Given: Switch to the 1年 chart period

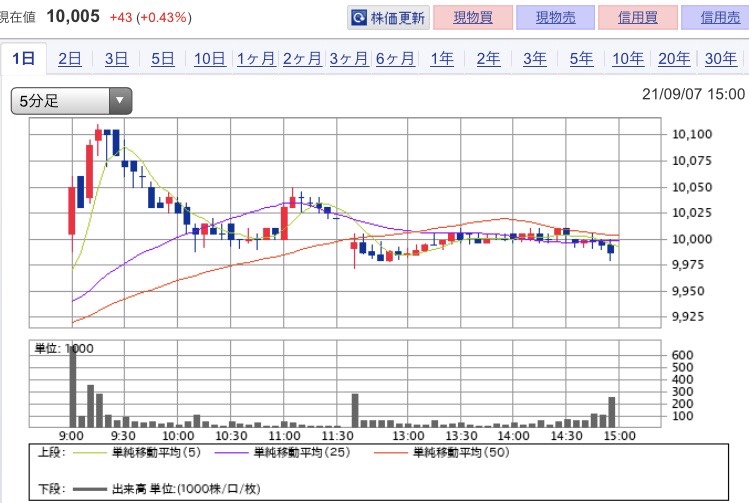Looking at the screenshot, I should pos(442,59).
